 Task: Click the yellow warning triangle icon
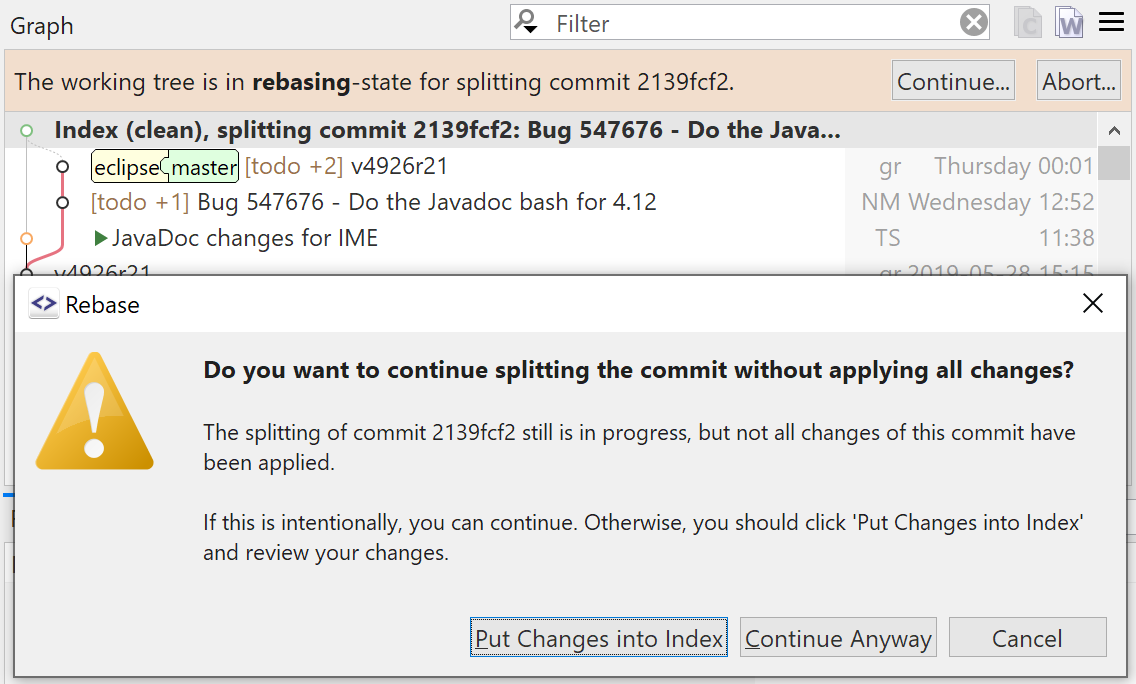[x=94, y=414]
